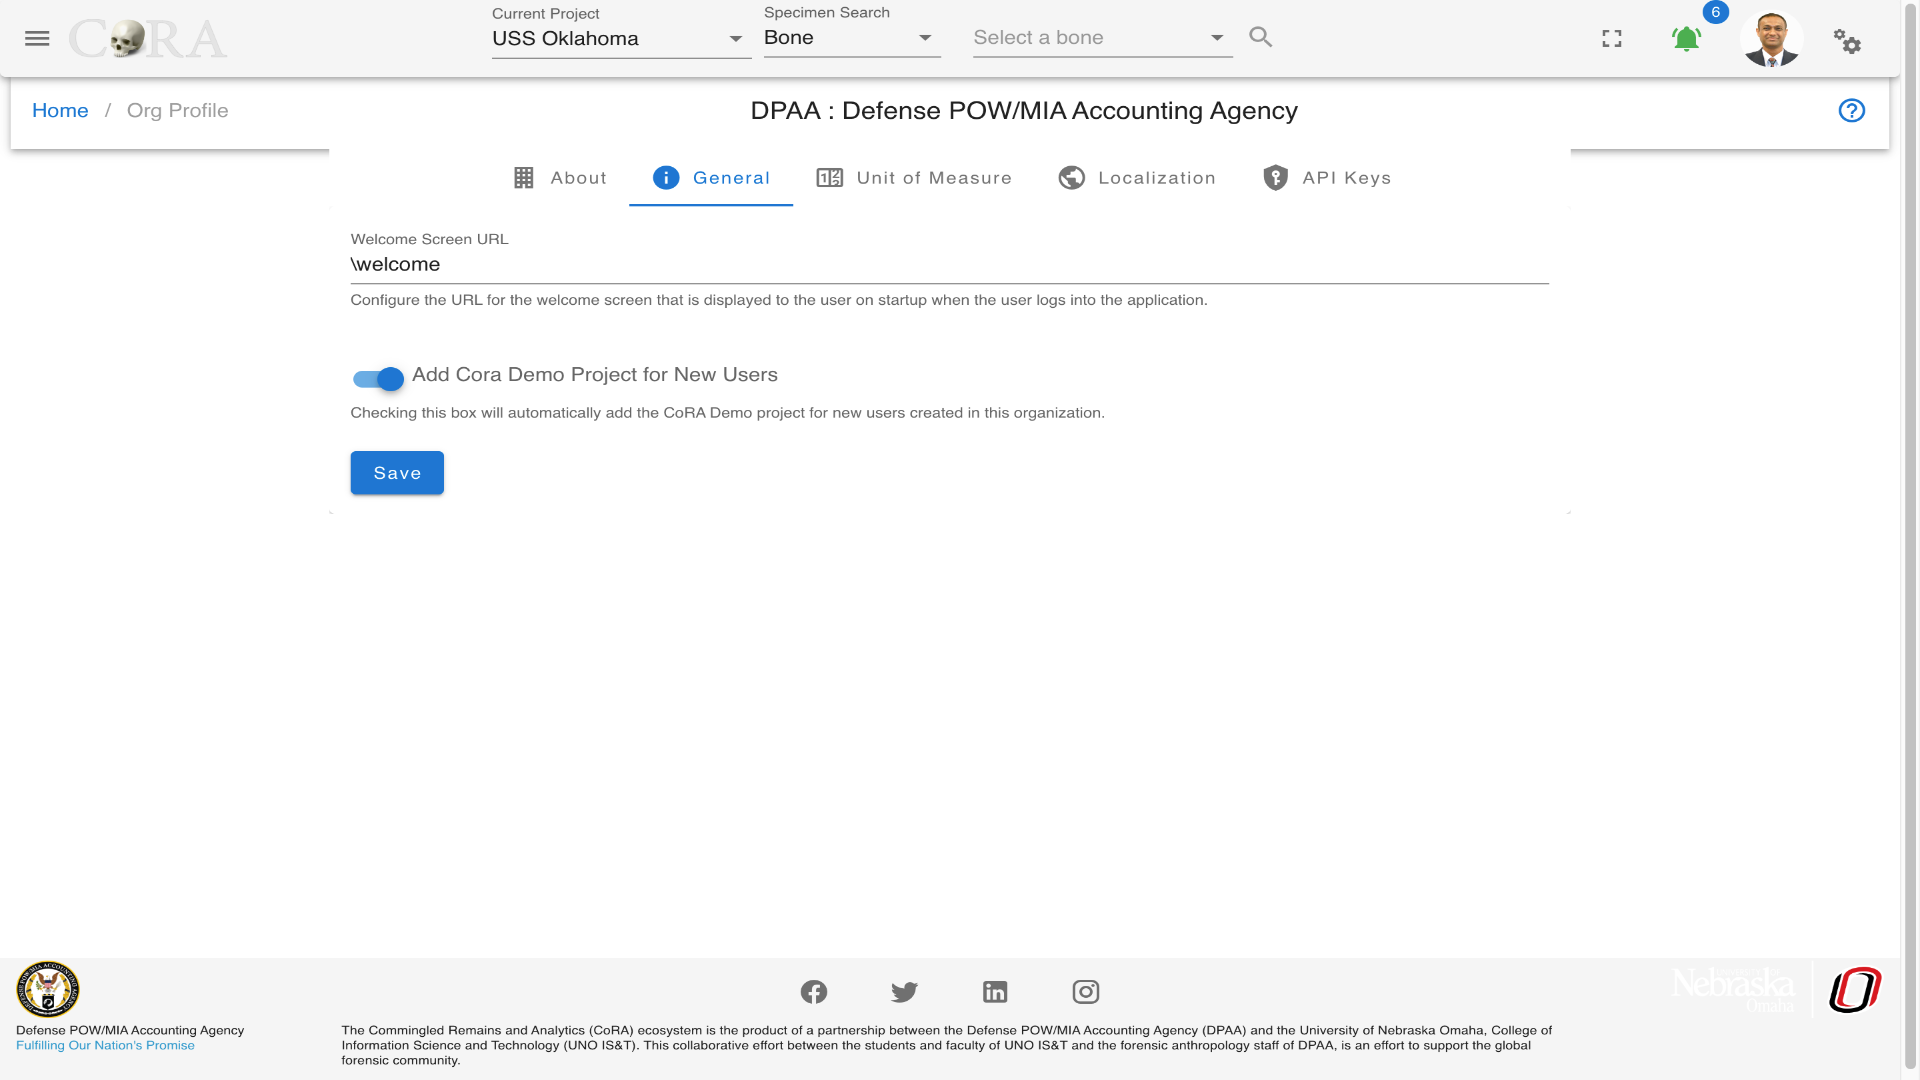Open Twitter page from footer
The height and width of the screenshot is (1080, 1920).
[x=904, y=992]
